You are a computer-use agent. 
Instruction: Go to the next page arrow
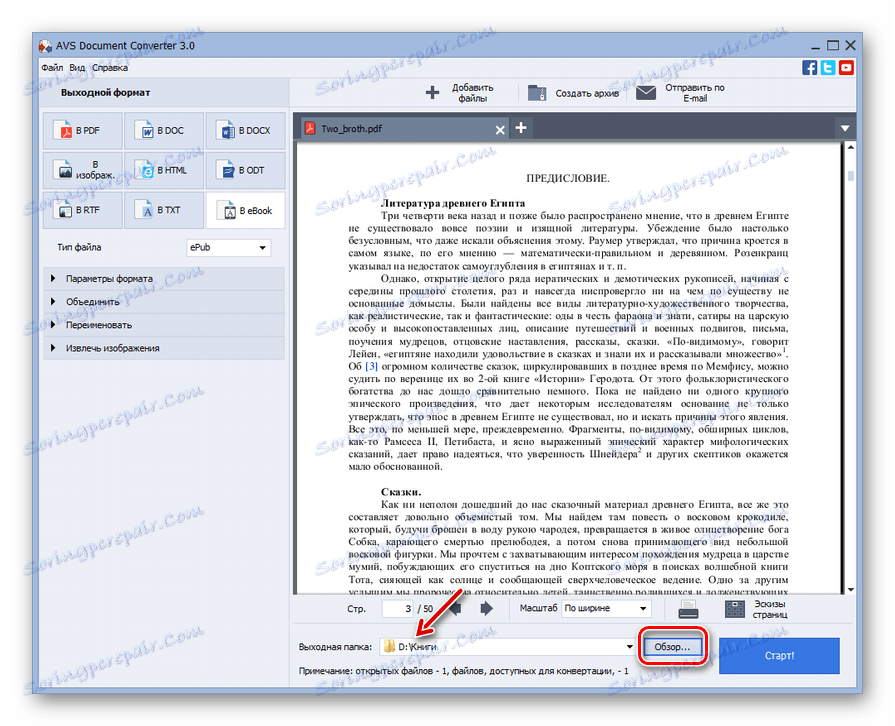coord(486,608)
